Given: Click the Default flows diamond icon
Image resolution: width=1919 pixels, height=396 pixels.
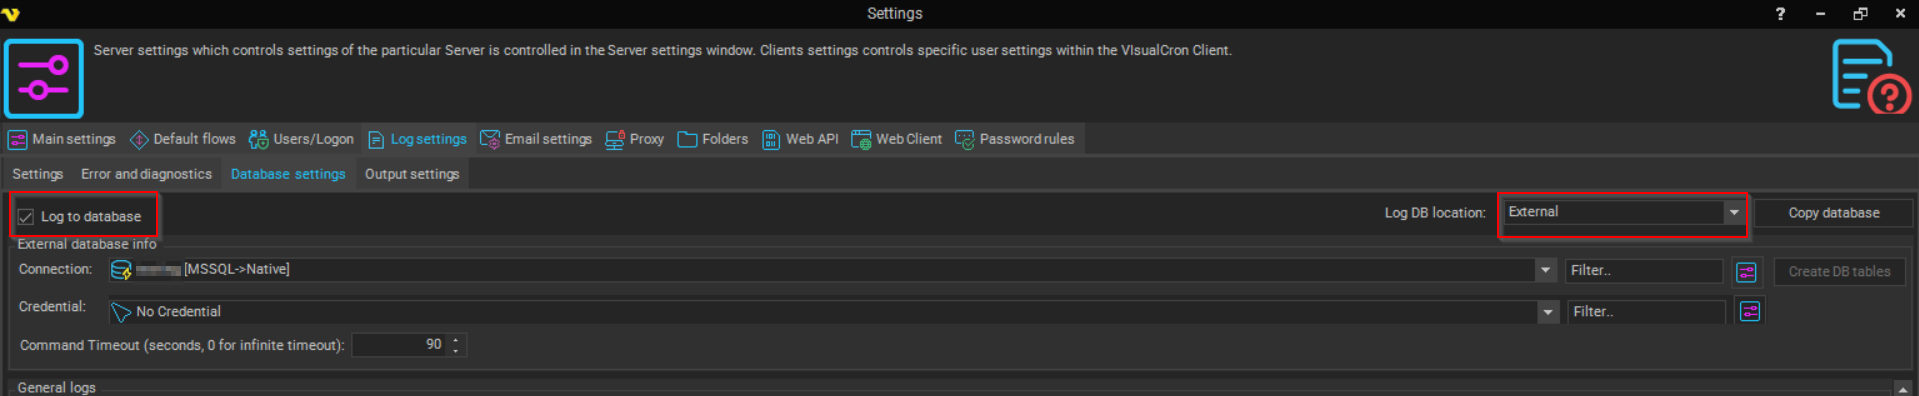Looking at the screenshot, I should [139, 140].
